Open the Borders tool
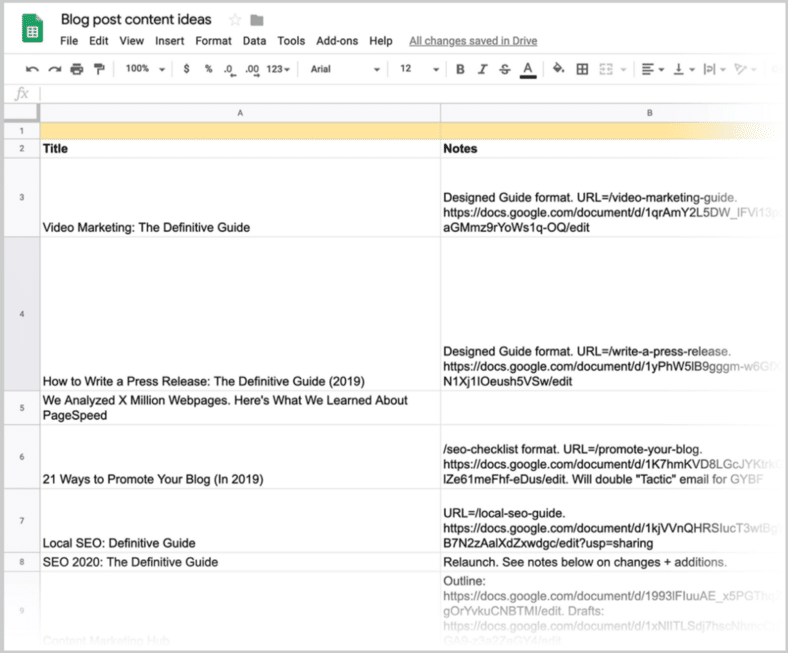This screenshot has height=653, width=788. (x=582, y=69)
